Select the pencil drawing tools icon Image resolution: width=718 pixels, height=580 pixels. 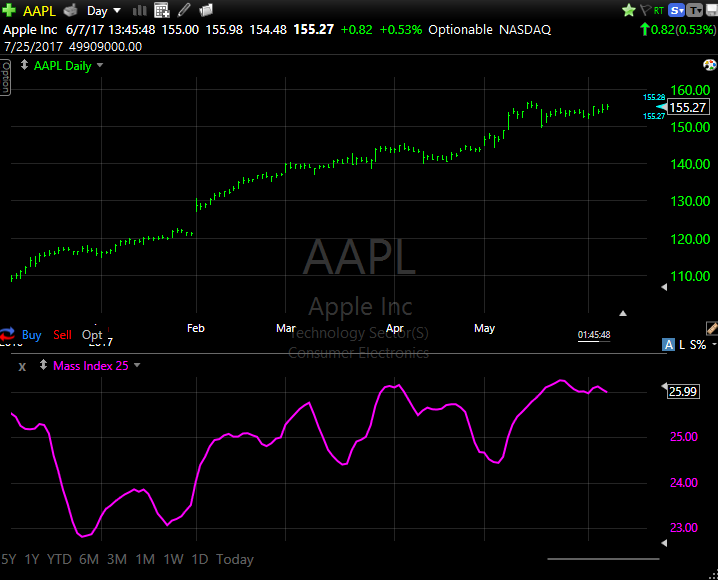(184, 10)
